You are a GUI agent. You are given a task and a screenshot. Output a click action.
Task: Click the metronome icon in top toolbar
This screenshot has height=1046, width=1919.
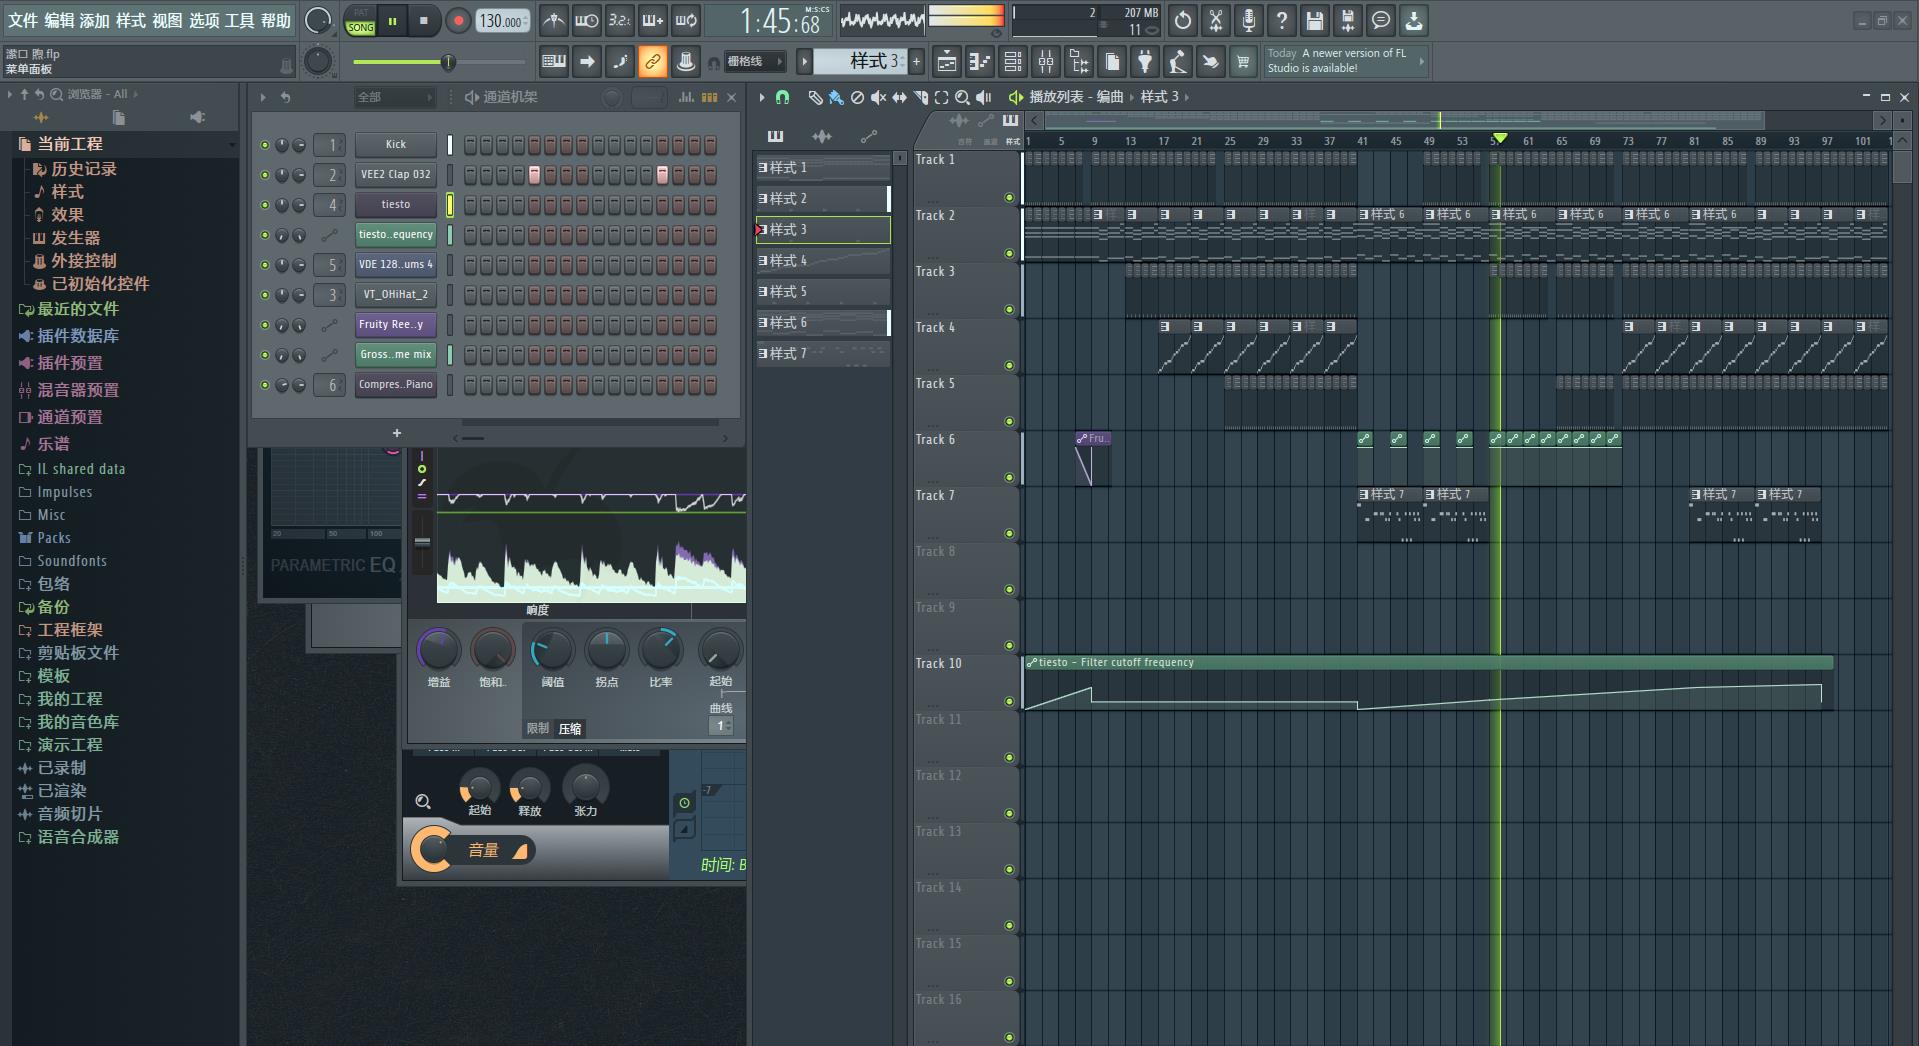pyautogui.click(x=553, y=20)
